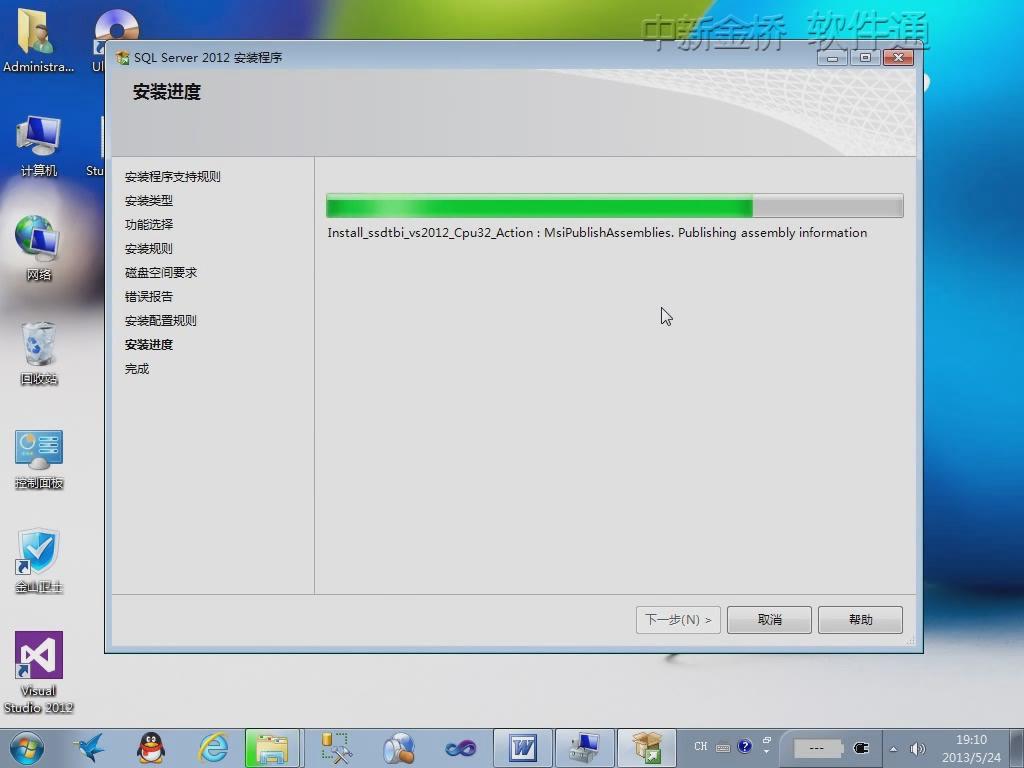Select the 错误报告 step
Image resolution: width=1024 pixels, height=768 pixels.
149,296
